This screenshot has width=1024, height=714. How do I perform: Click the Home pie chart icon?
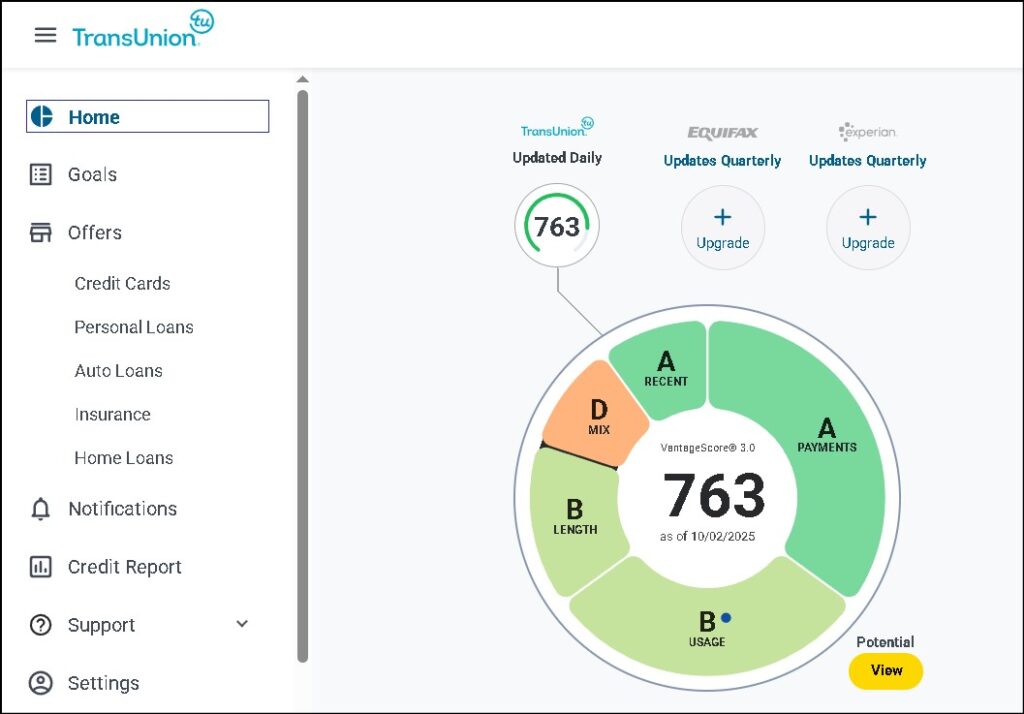41,117
